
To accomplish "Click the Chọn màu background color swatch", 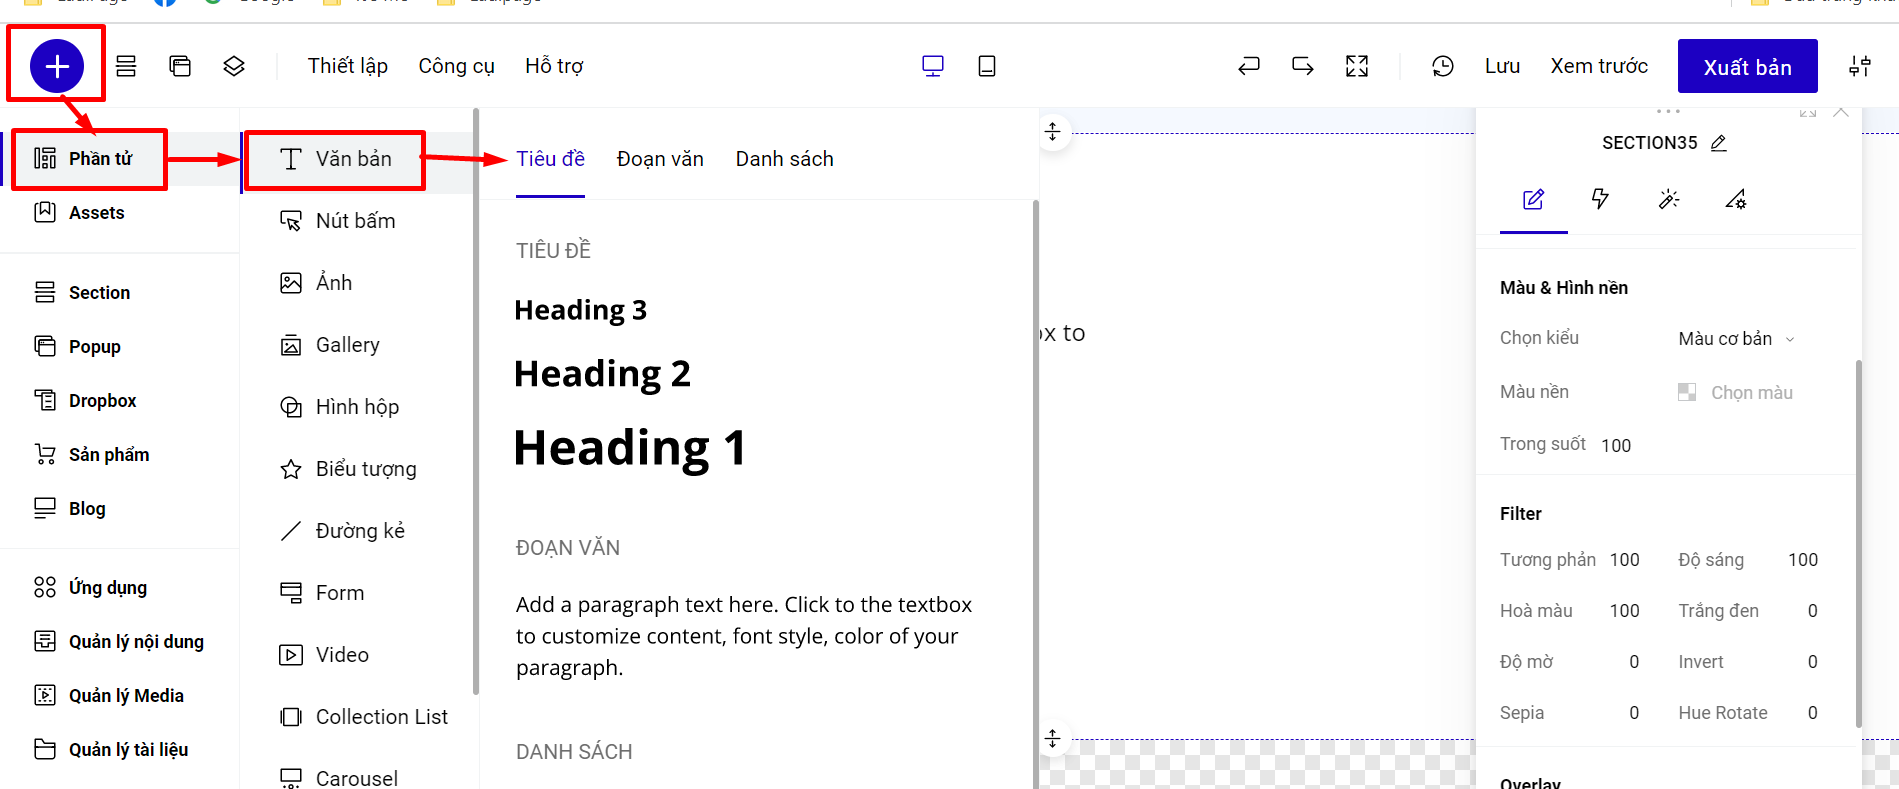I will coord(1687,392).
